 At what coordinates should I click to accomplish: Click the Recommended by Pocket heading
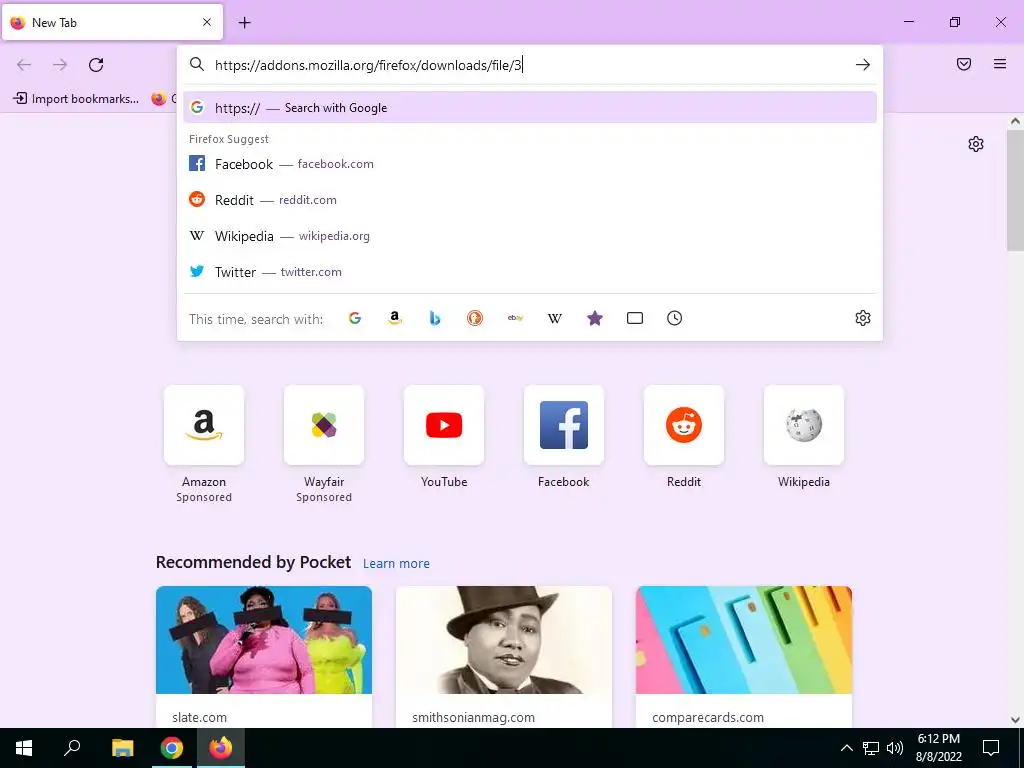253,562
